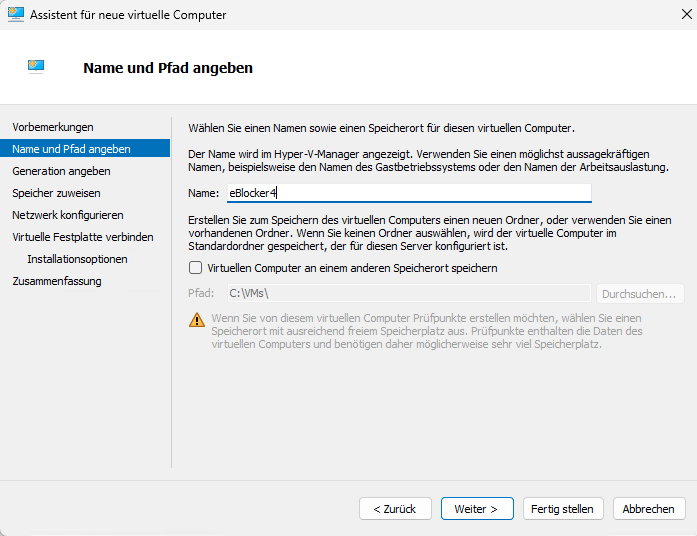Proceed with the Weiter button
This screenshot has height=536, width=697.
click(477, 509)
